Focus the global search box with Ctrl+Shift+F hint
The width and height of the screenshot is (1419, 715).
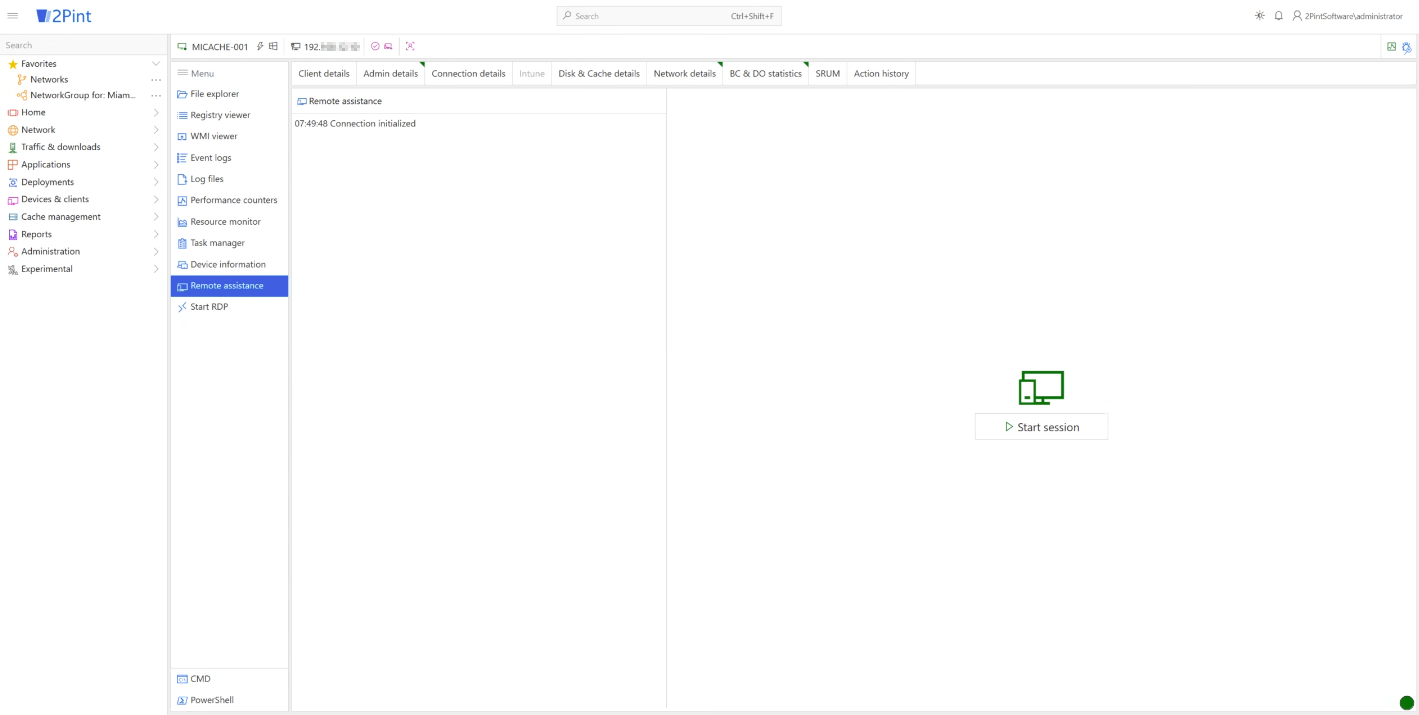tap(669, 16)
